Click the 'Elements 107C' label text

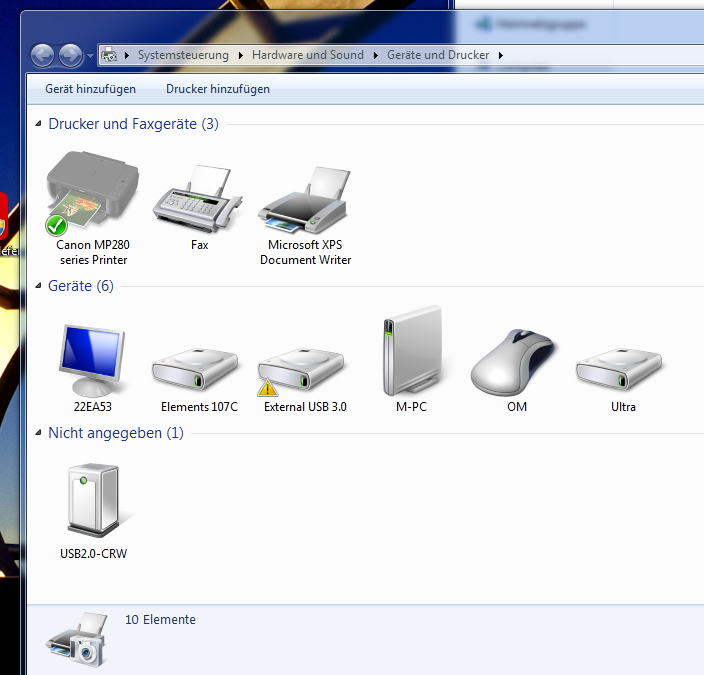199,407
